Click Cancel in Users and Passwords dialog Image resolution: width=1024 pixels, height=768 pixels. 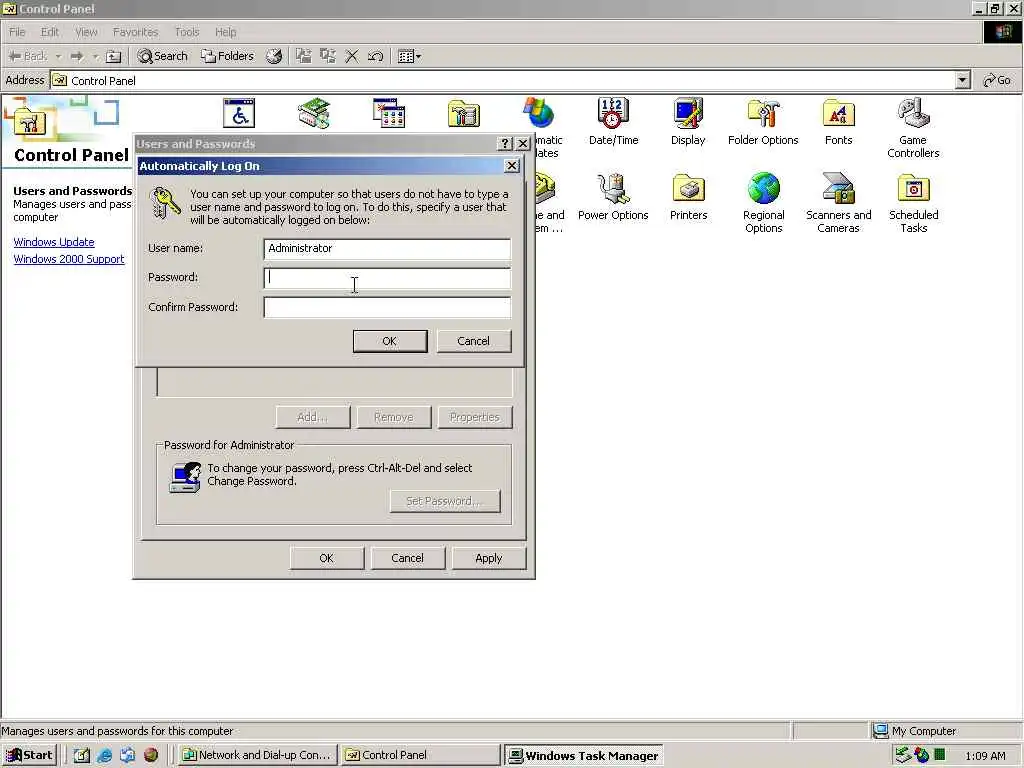click(408, 558)
